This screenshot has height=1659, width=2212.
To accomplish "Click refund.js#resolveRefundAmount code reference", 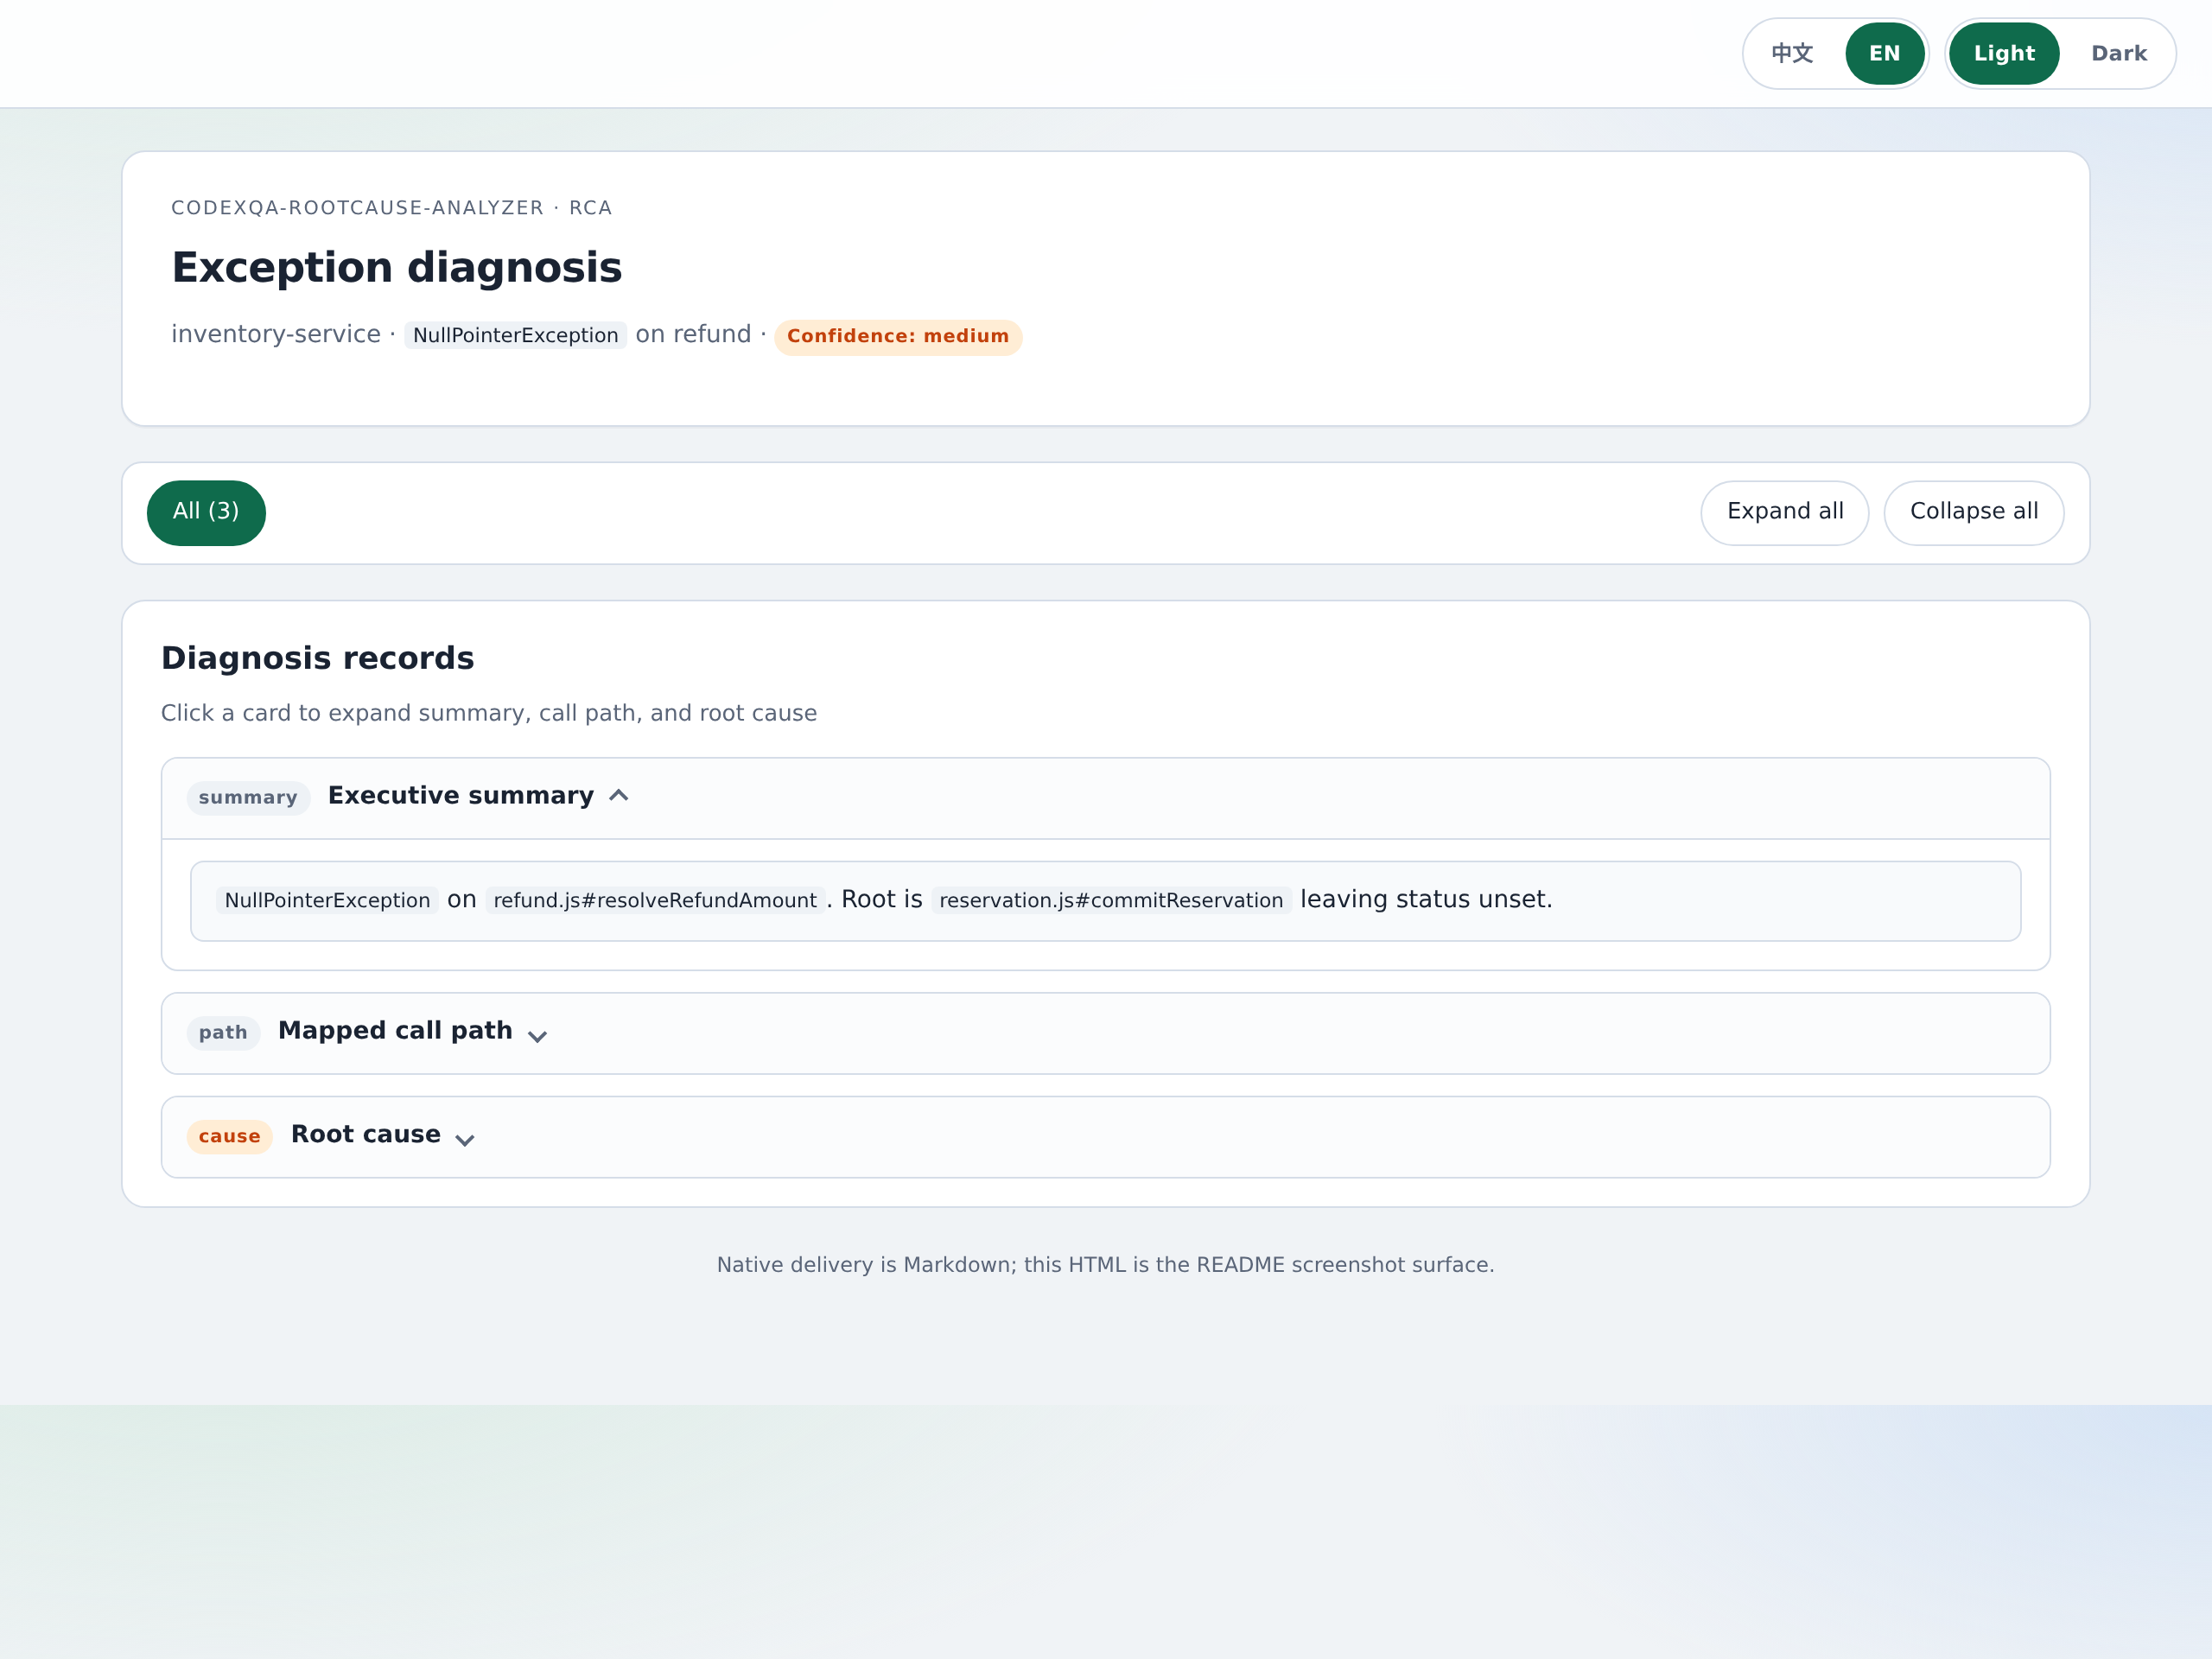I will (x=655, y=900).
